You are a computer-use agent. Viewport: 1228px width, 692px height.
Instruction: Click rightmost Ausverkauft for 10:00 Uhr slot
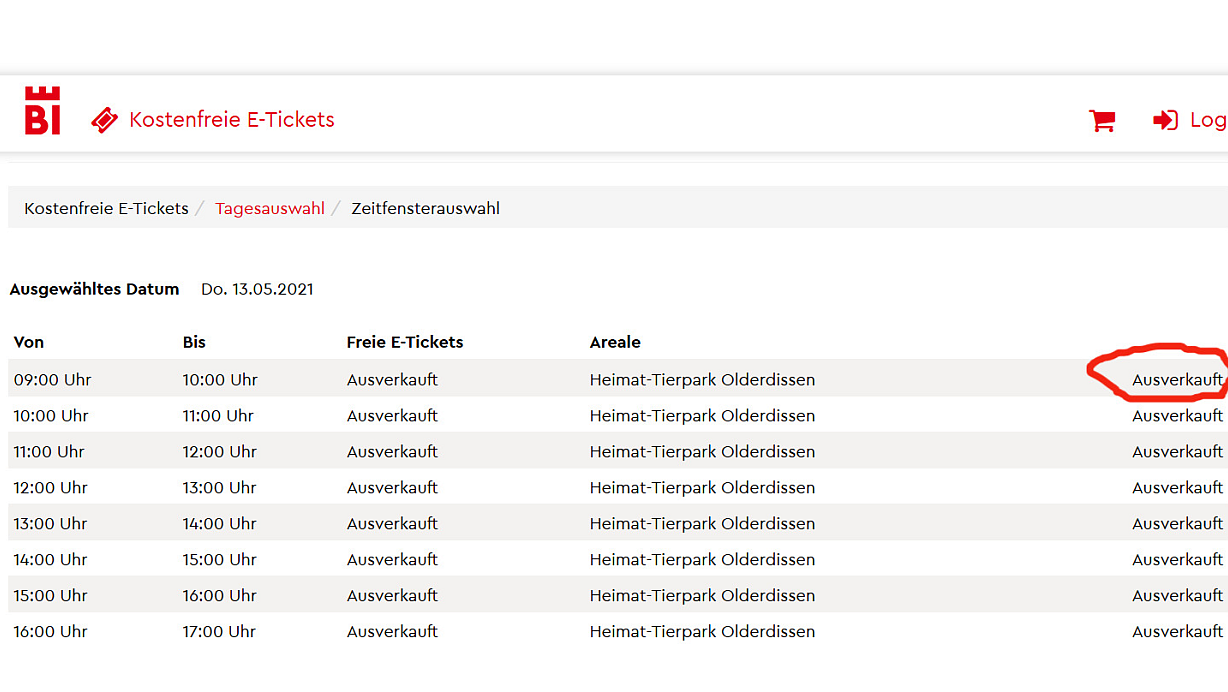click(x=1177, y=416)
